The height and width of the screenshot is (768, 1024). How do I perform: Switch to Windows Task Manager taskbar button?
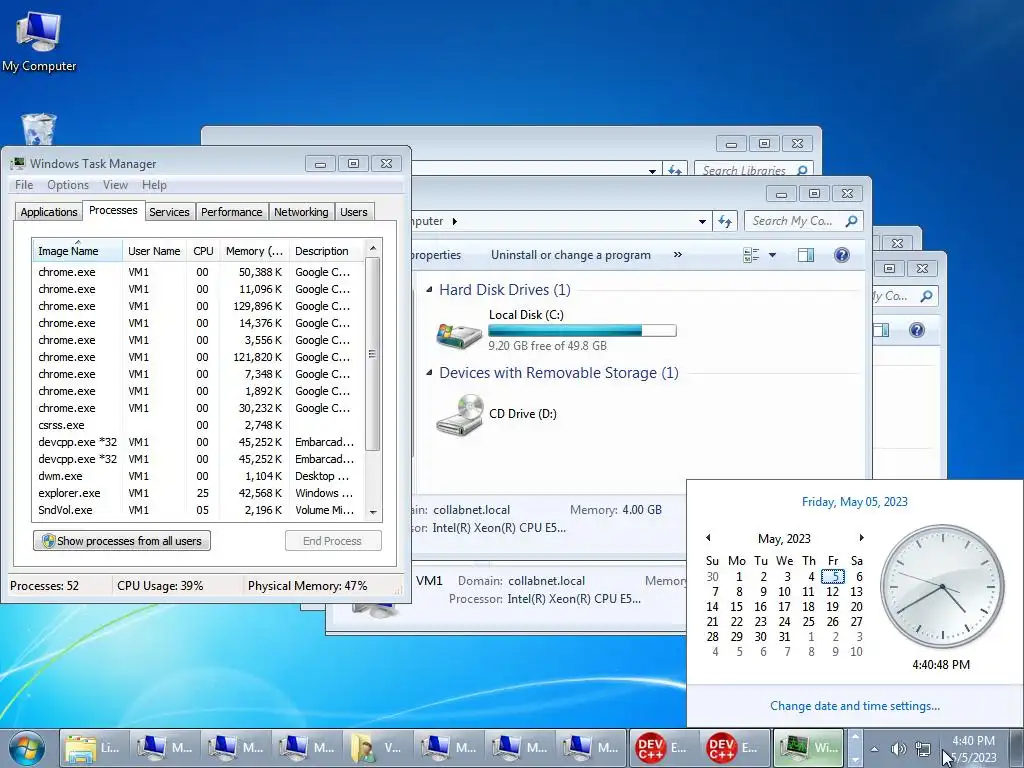point(808,748)
